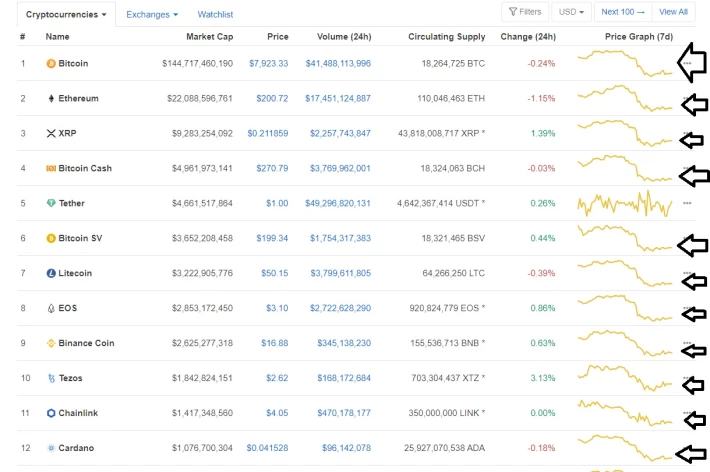Open the Chainlink name link

(x=78, y=413)
